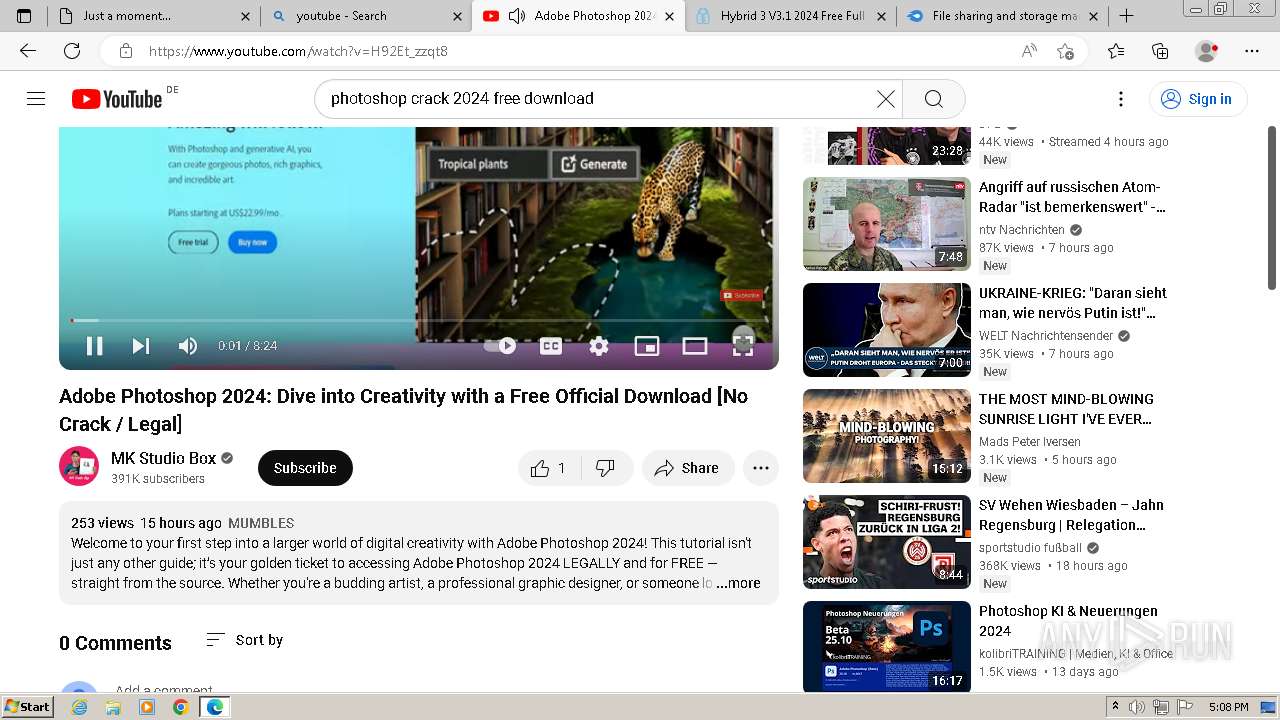Enter fullscreen video mode
This screenshot has height=720, width=1280.
[743, 346]
